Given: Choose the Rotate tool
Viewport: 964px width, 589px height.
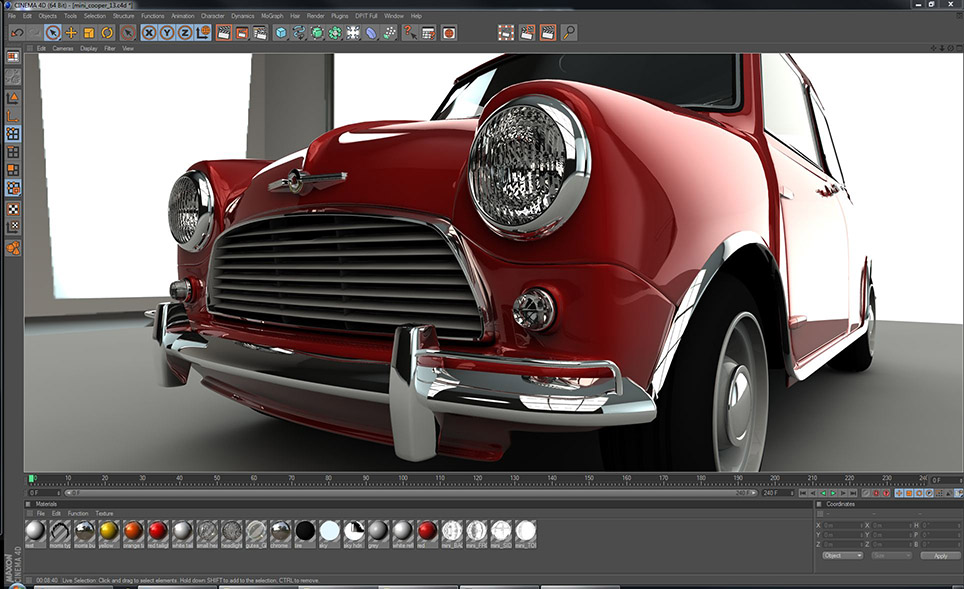Looking at the screenshot, I should [x=106, y=32].
